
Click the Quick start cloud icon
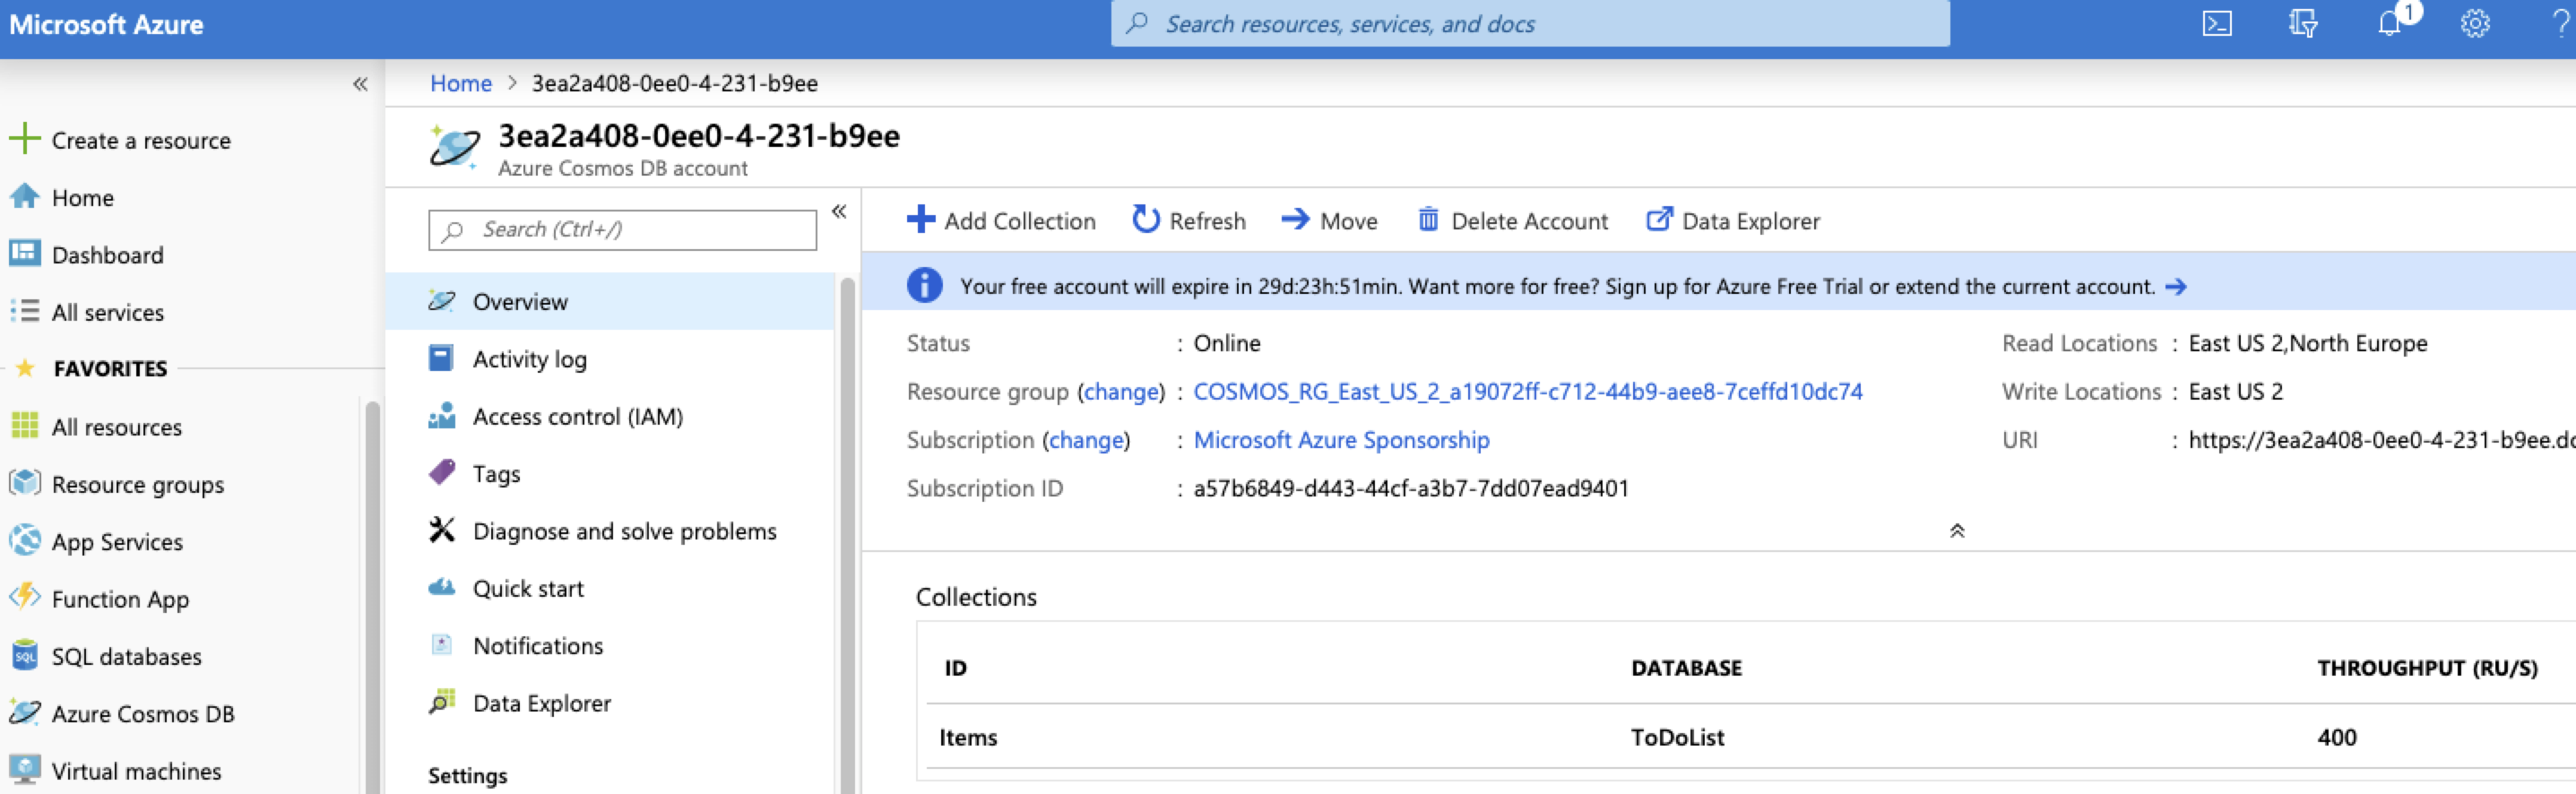click(x=441, y=588)
